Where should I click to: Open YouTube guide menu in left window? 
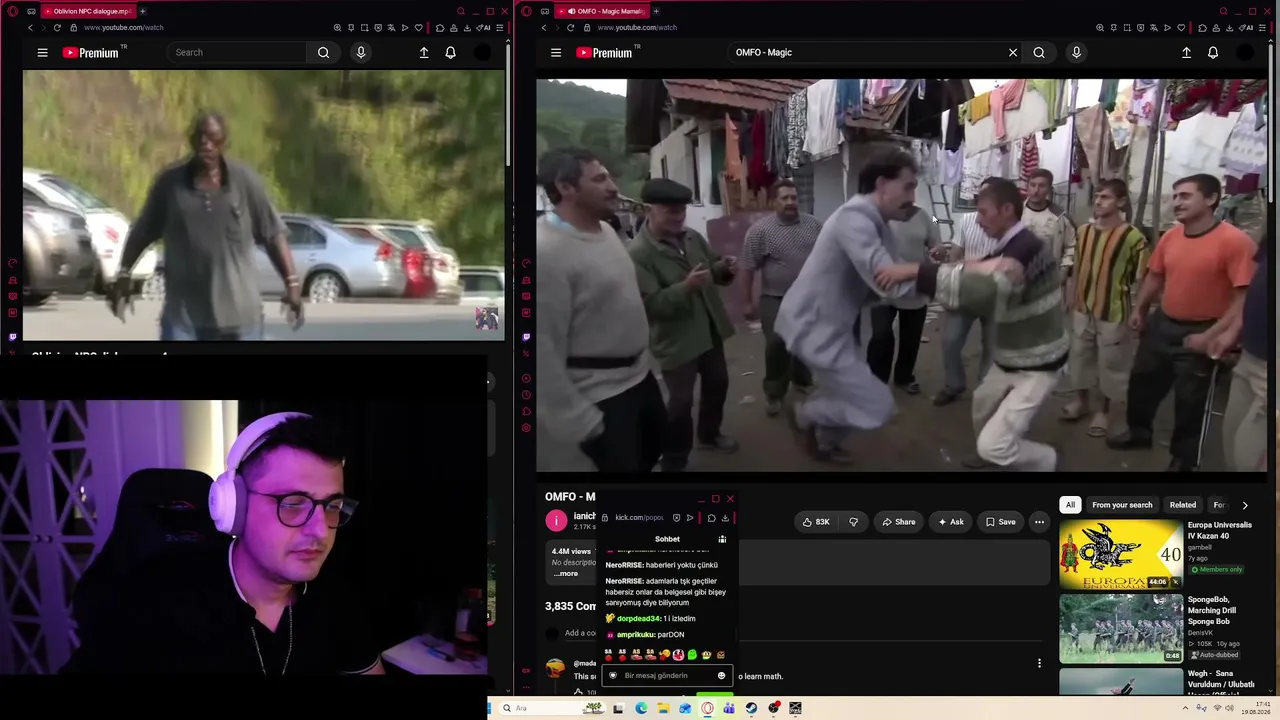42,52
